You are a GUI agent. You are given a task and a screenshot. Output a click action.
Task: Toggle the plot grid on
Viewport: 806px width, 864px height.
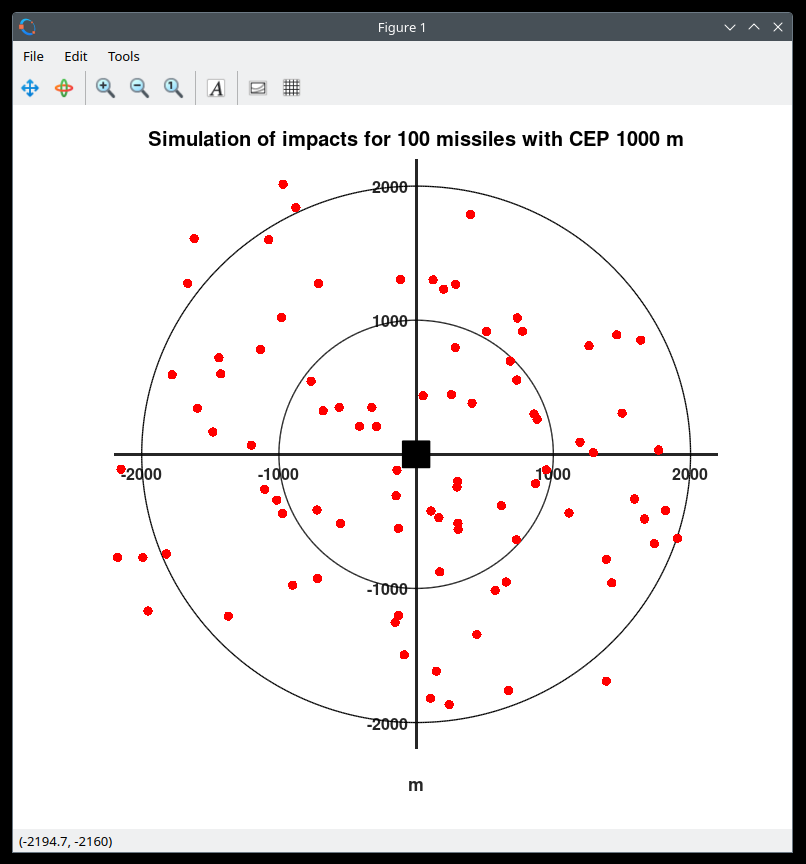291,88
